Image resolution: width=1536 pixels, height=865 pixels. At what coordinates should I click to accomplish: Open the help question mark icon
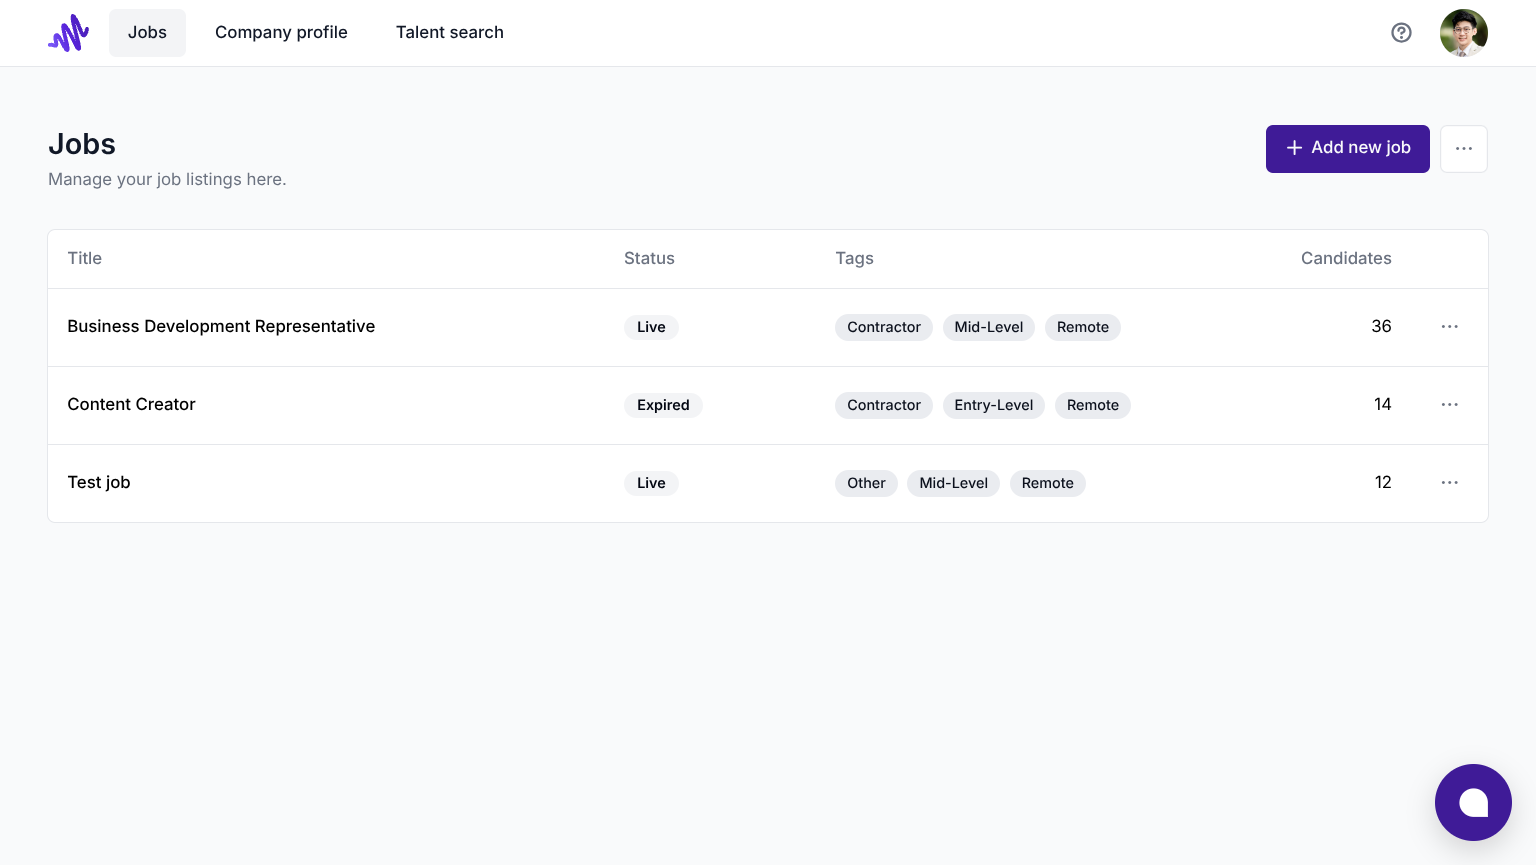pyautogui.click(x=1402, y=33)
